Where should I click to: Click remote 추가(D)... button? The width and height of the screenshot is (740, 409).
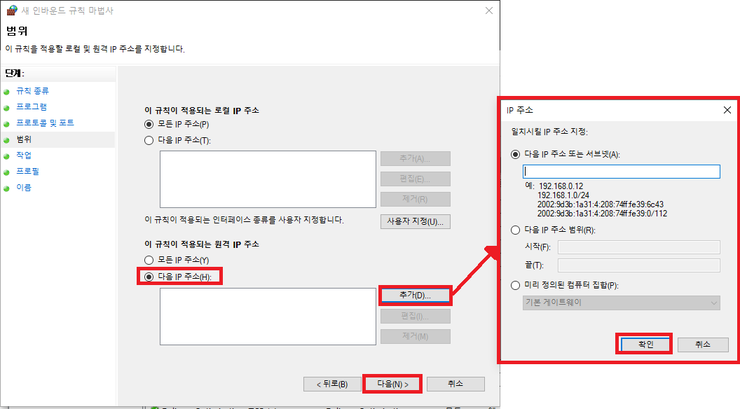pos(415,296)
